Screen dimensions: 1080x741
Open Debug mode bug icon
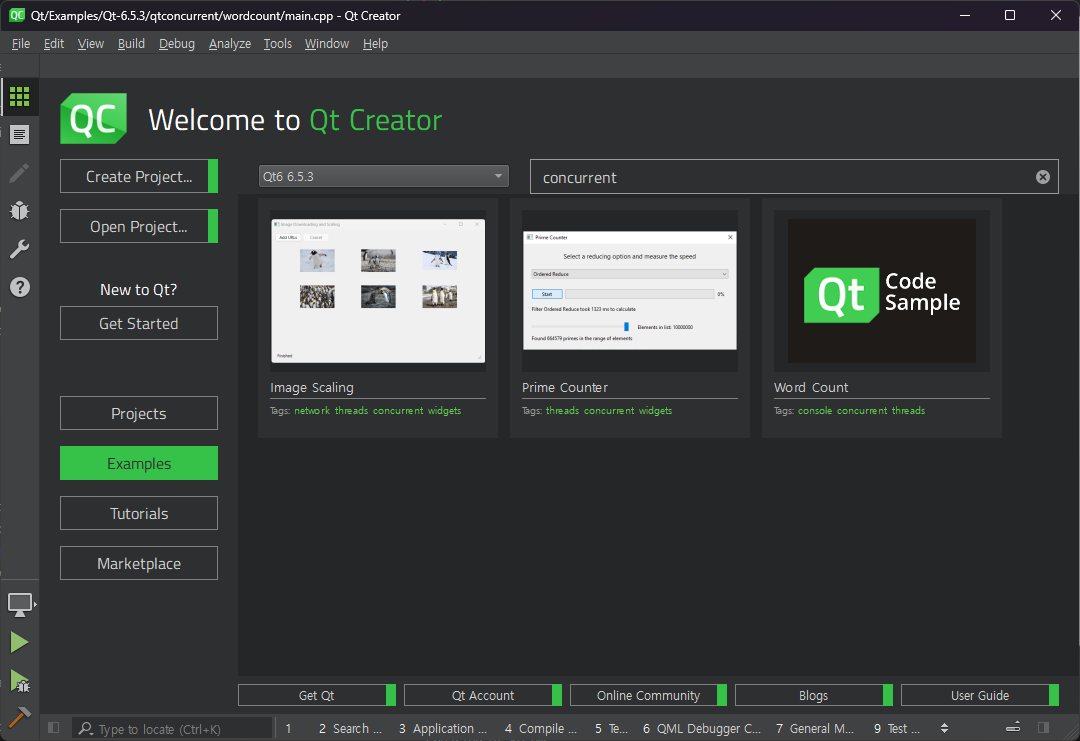click(x=19, y=211)
